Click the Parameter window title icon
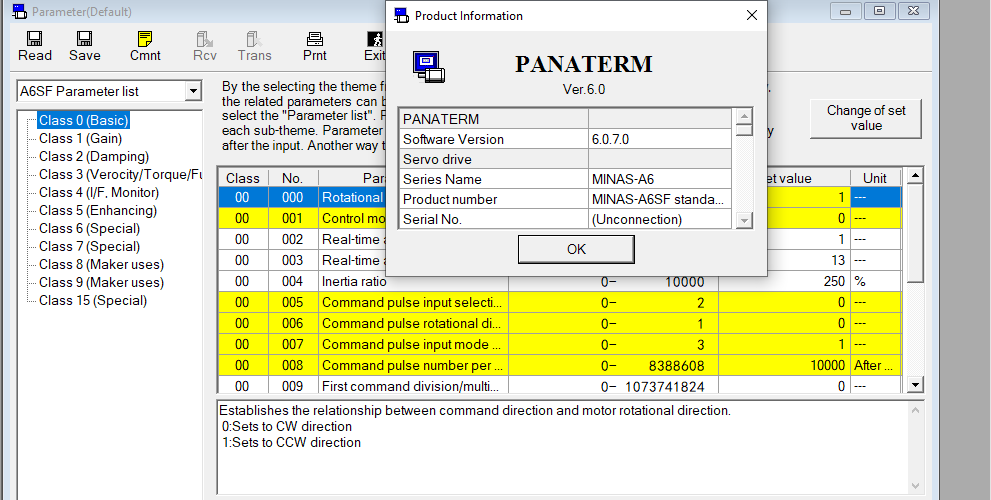The width and height of the screenshot is (991, 500). click(x=20, y=11)
